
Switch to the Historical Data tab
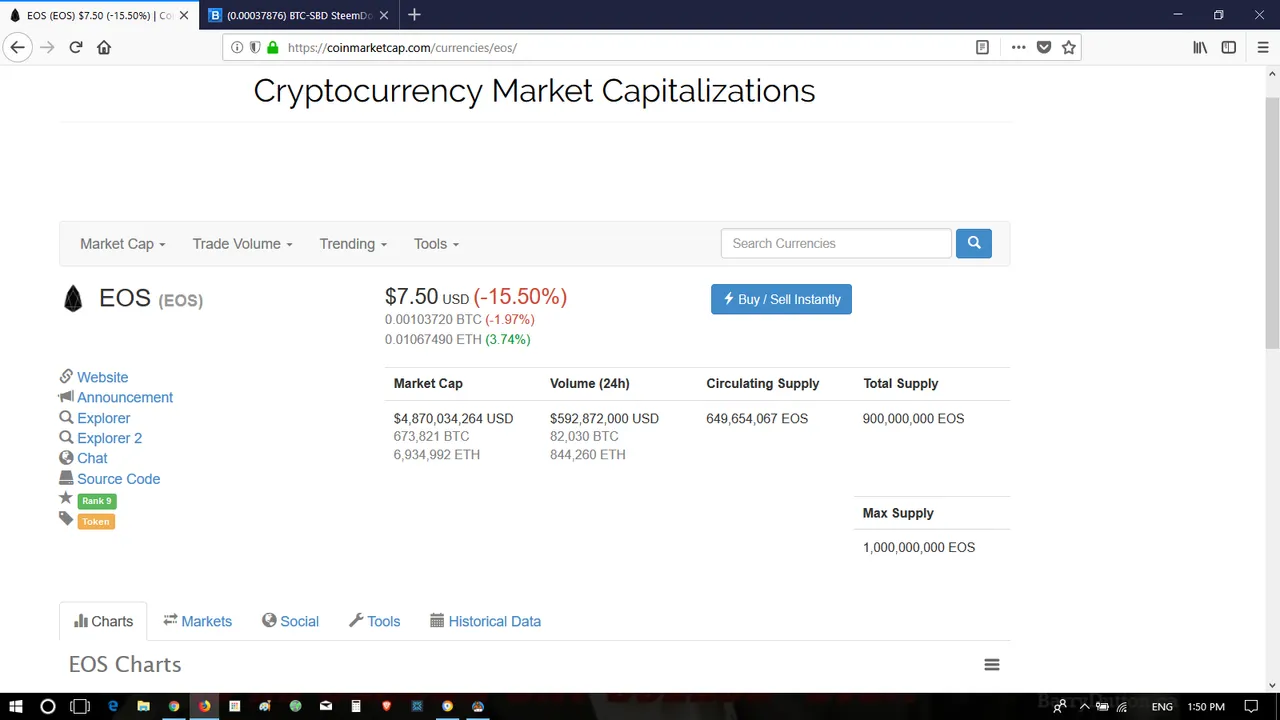point(485,621)
